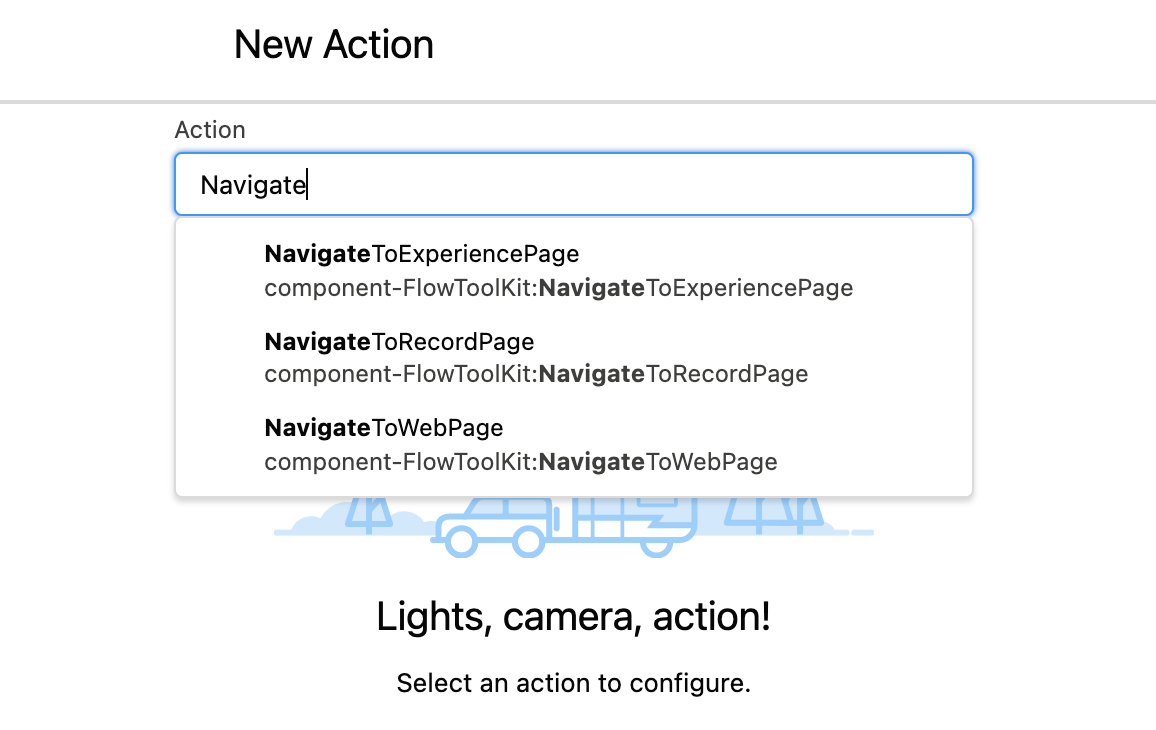Image resolution: width=1156 pixels, height=730 pixels.
Task: Click the component-FlowToolKit:NavigateToWebPage subtitle
Action: 520,462
